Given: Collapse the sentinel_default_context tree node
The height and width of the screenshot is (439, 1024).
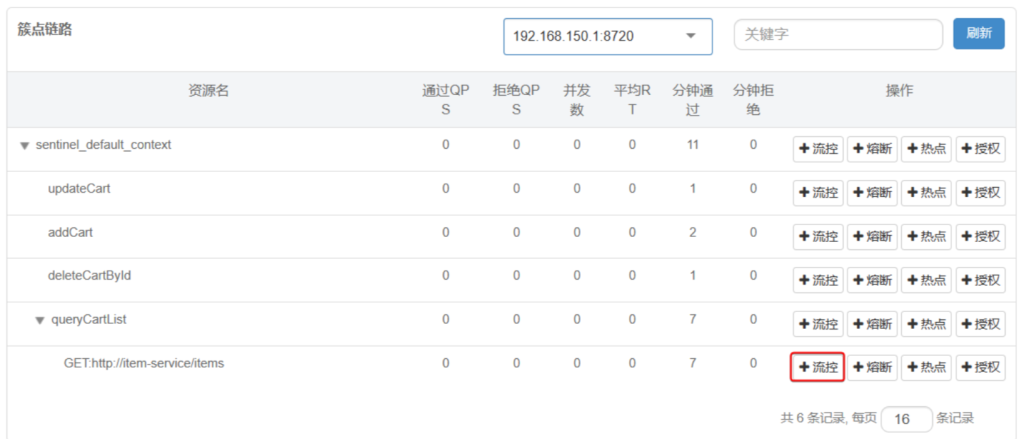Looking at the screenshot, I should (25, 146).
